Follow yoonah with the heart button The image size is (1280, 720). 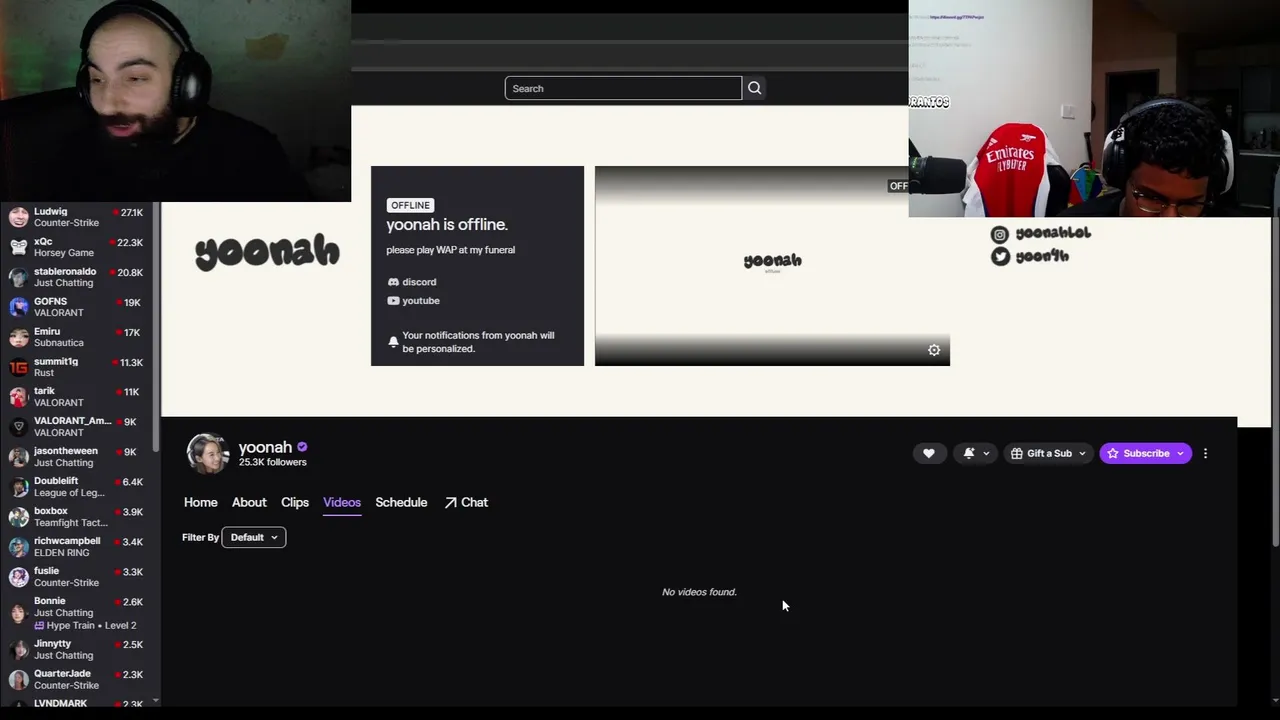[x=929, y=453]
